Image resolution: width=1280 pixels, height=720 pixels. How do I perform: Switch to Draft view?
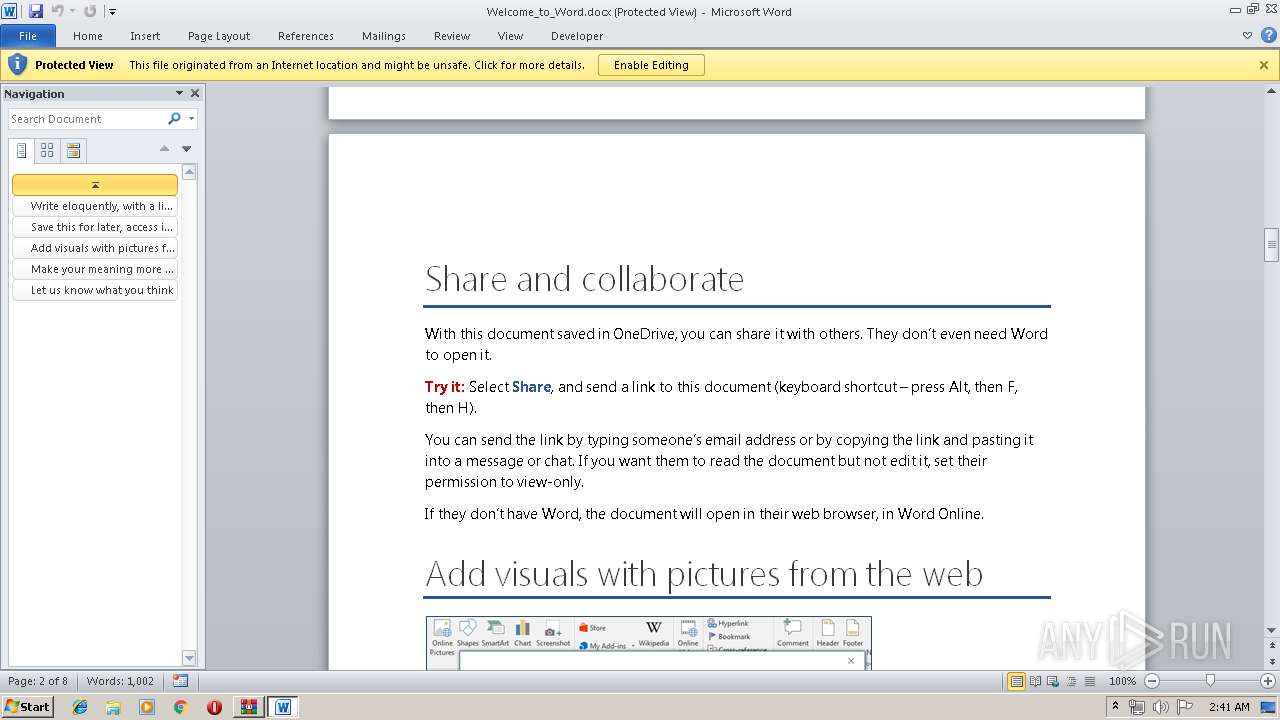click(1089, 681)
